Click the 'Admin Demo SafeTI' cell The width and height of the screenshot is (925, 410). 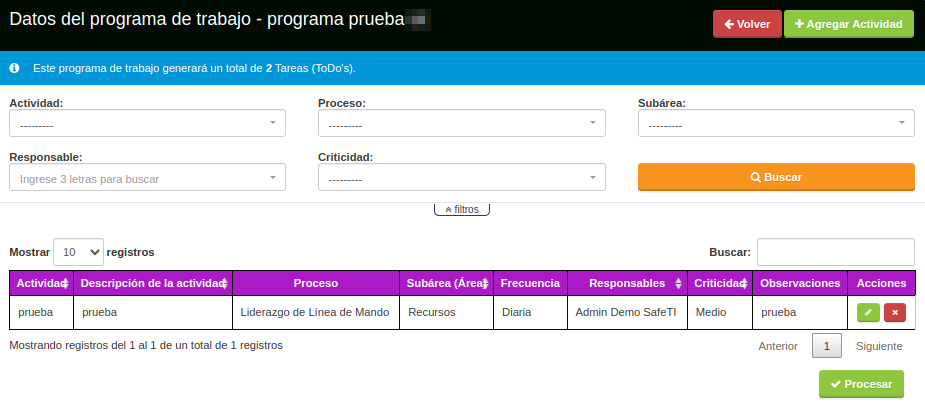(626, 312)
